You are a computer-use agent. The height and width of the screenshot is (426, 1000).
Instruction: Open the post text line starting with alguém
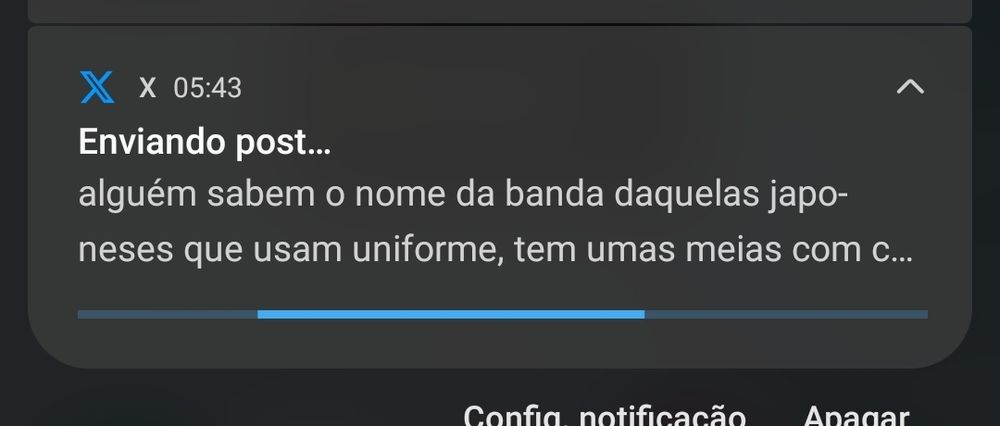463,195
